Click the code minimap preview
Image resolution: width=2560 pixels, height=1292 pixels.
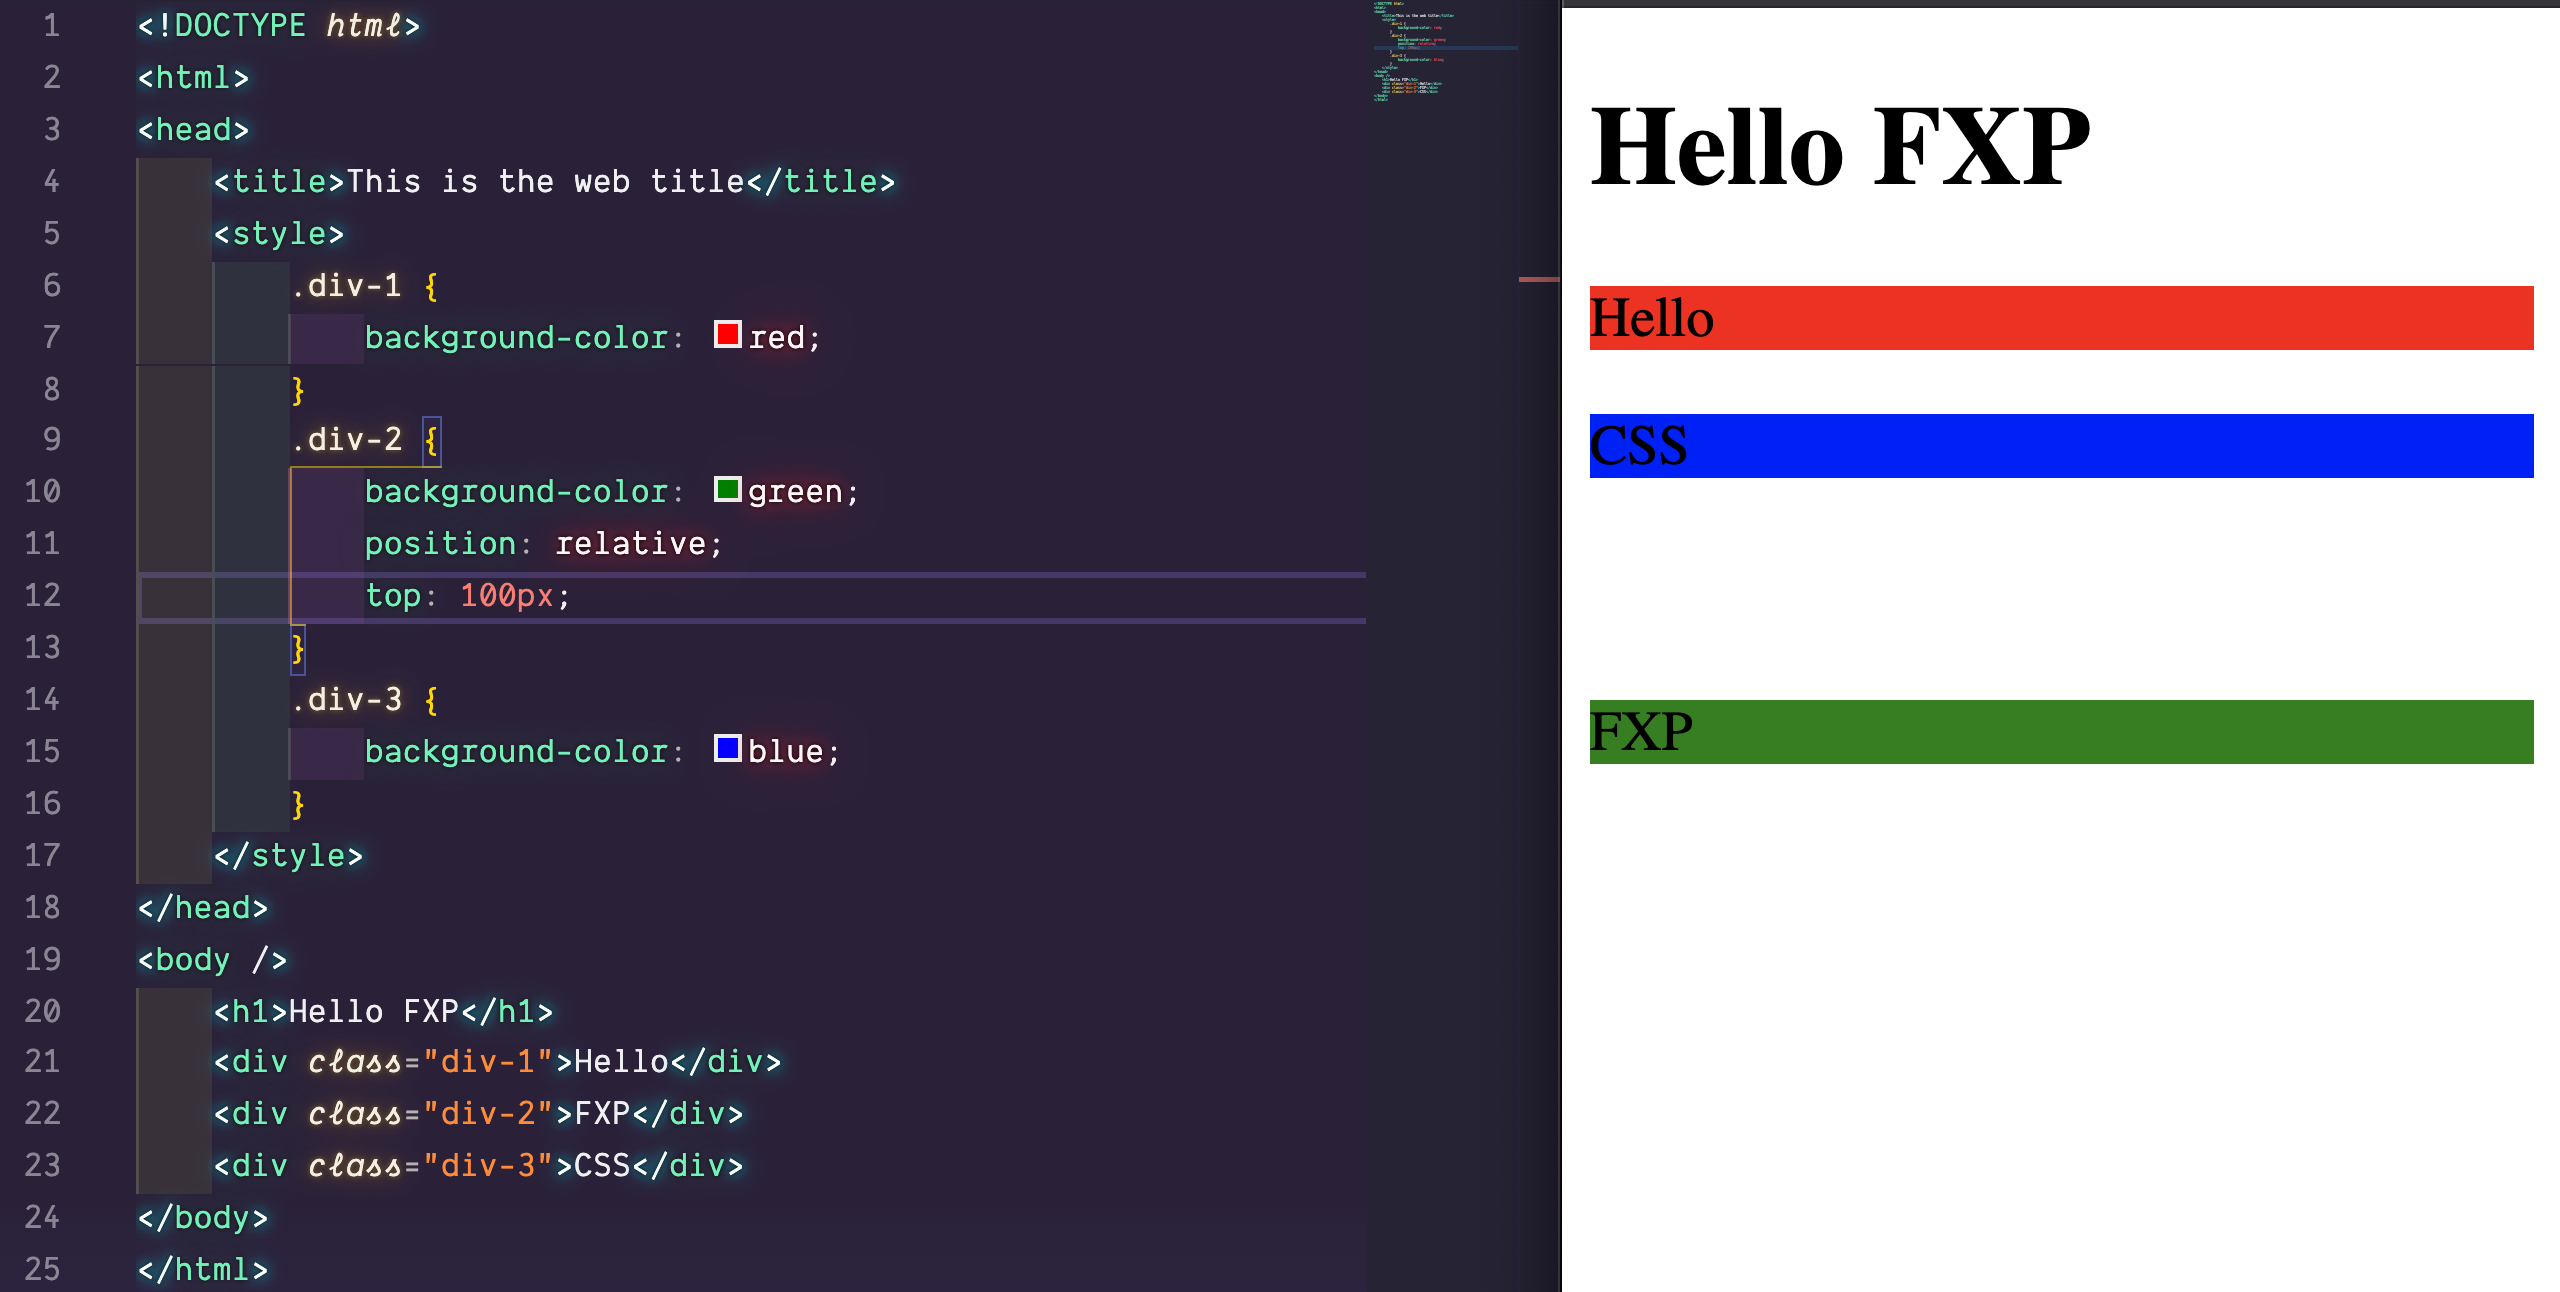(1414, 52)
